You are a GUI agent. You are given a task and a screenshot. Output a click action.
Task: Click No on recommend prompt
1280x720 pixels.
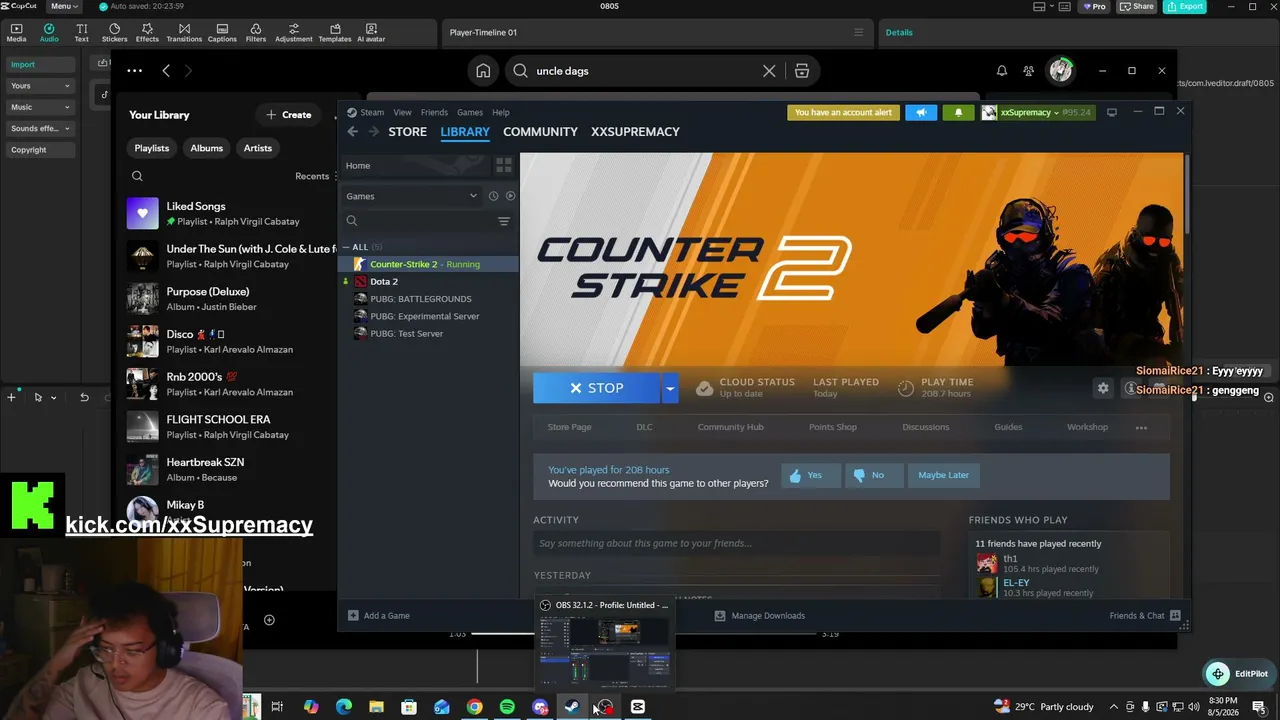click(x=873, y=475)
